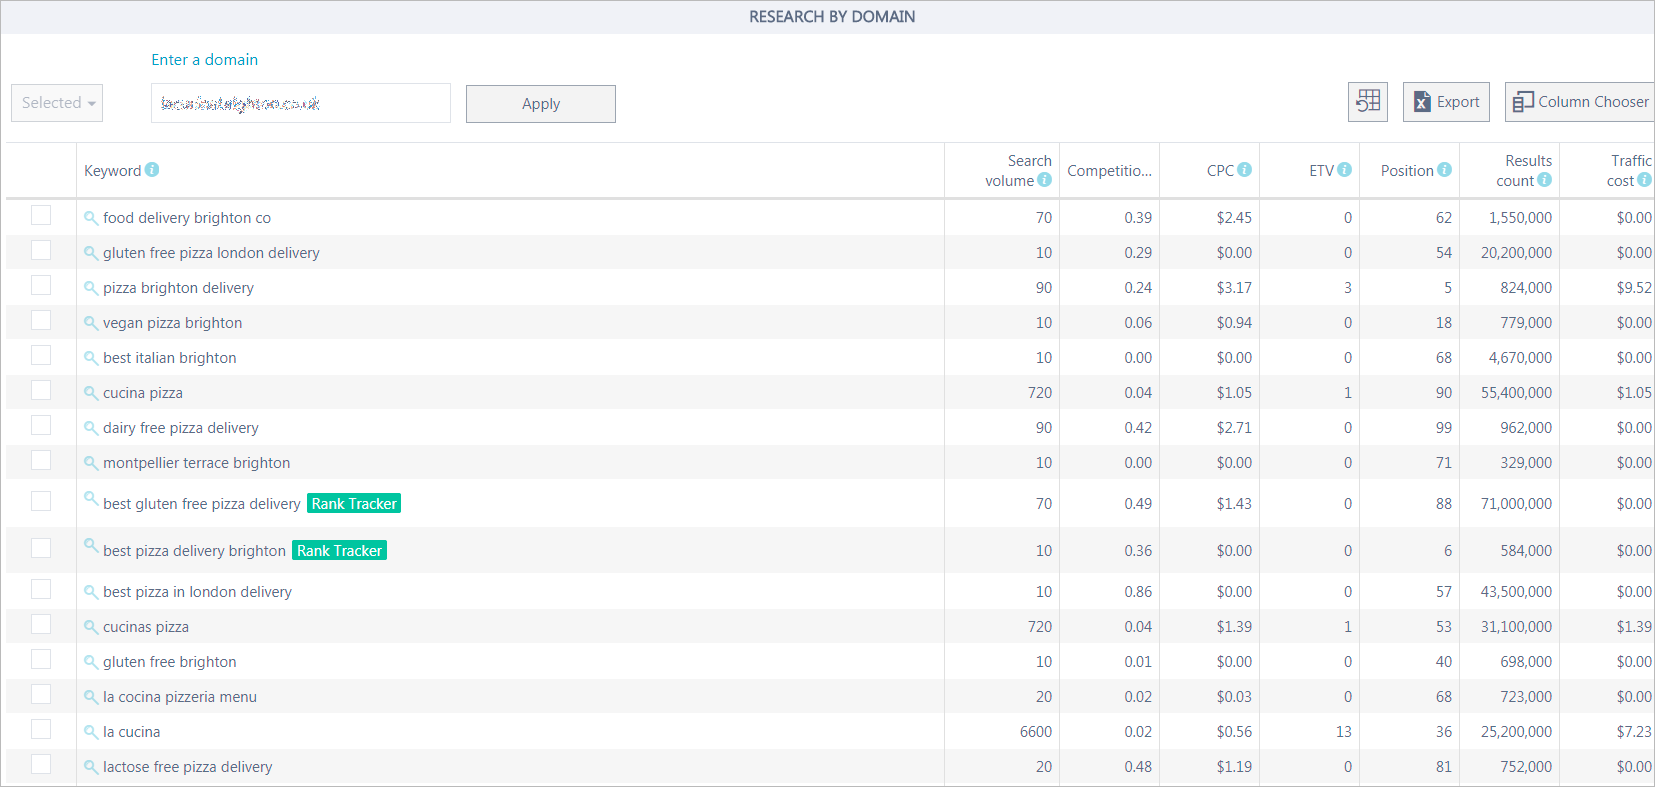Viewport: 1655px width, 787px height.
Task: Click CPC value $3.17
Action: point(1234,288)
